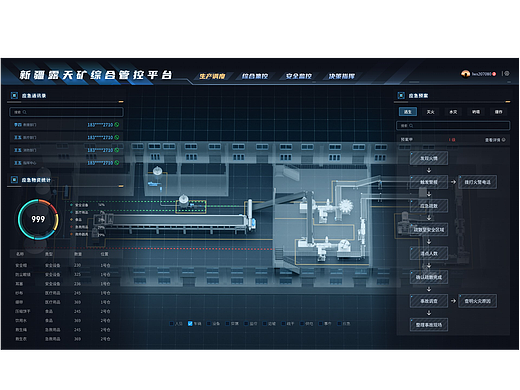Click the 纱布 row in supplies table
The image size is (520, 390).
click(63, 293)
